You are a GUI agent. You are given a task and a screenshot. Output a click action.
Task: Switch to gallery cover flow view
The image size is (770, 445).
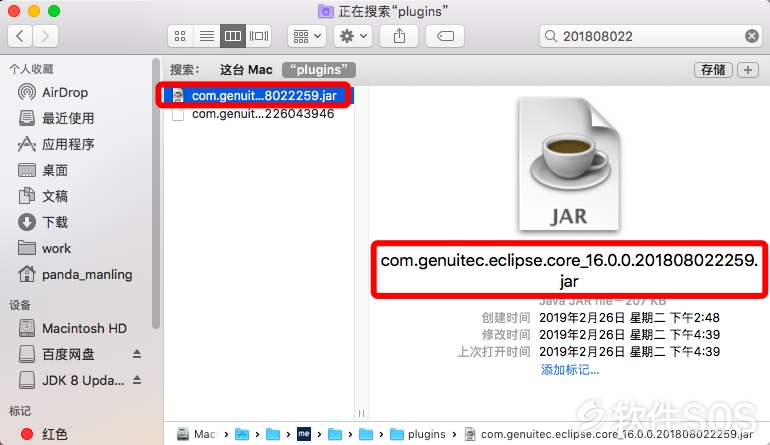pyautogui.click(x=259, y=36)
